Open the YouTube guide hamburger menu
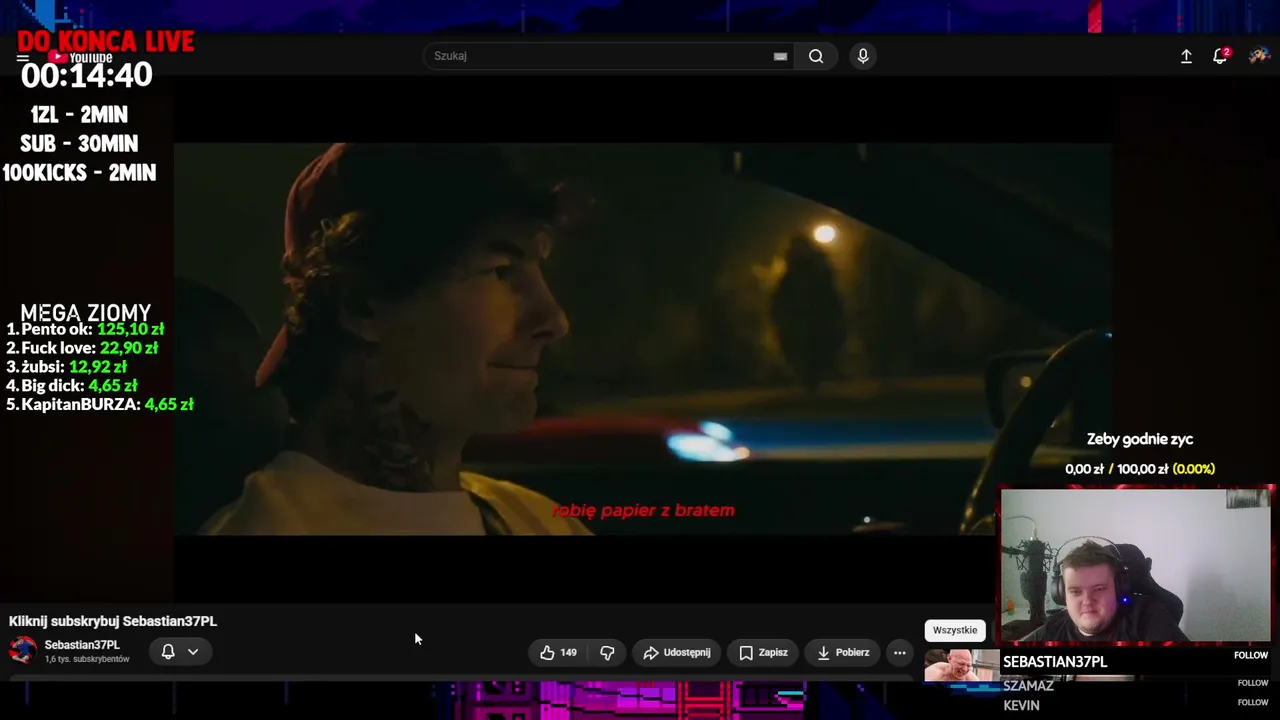 click(x=22, y=58)
